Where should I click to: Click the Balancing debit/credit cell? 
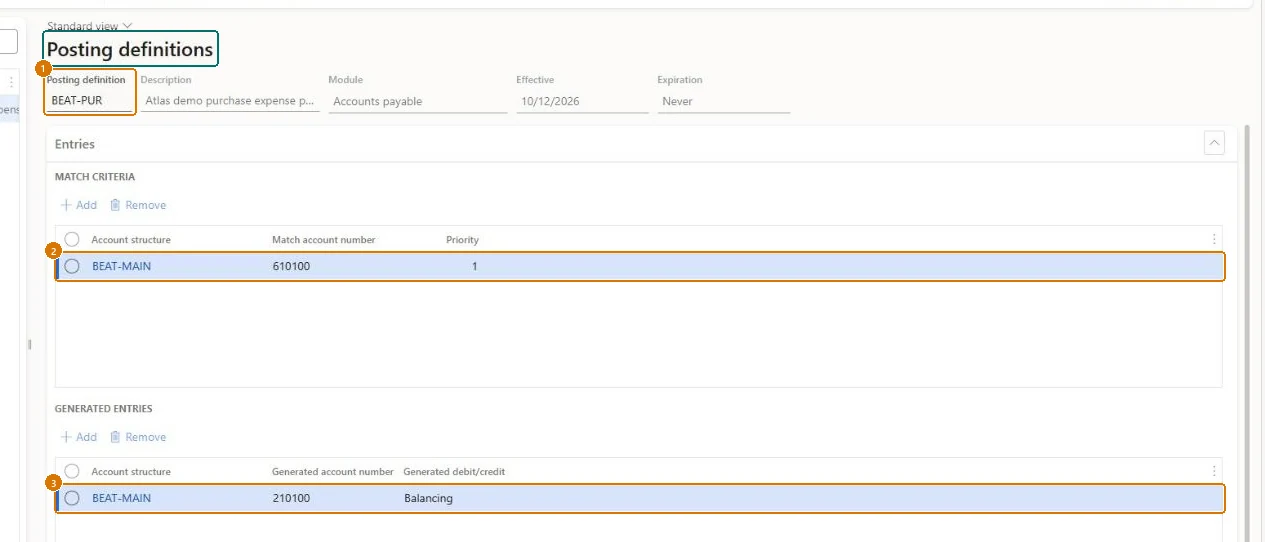click(x=429, y=498)
